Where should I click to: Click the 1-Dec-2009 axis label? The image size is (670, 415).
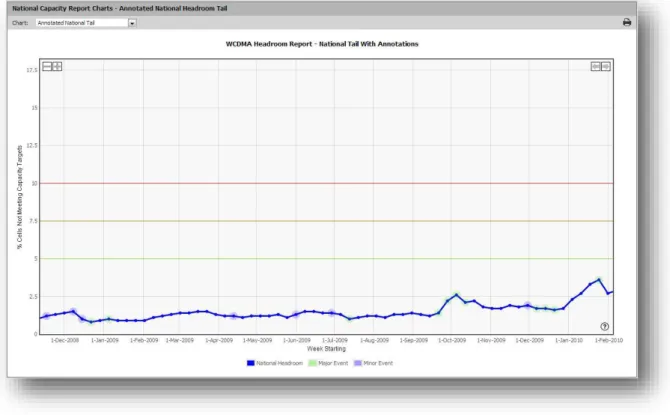(x=530, y=340)
